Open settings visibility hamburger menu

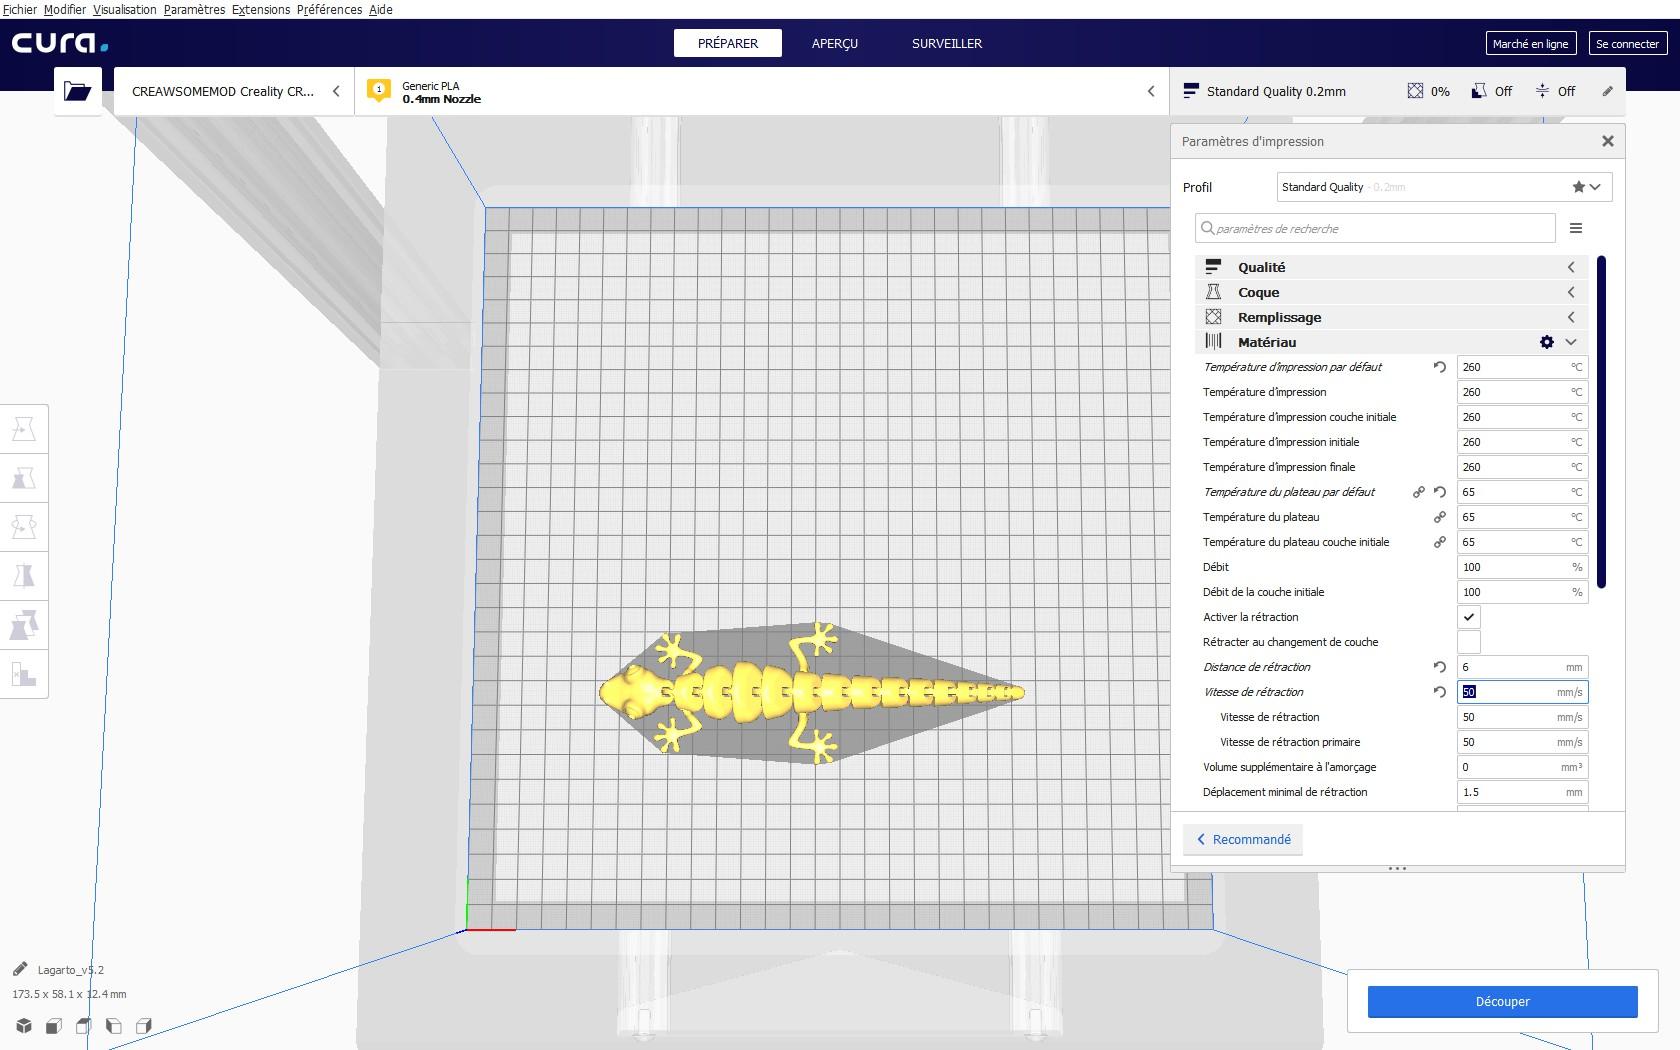1576,228
